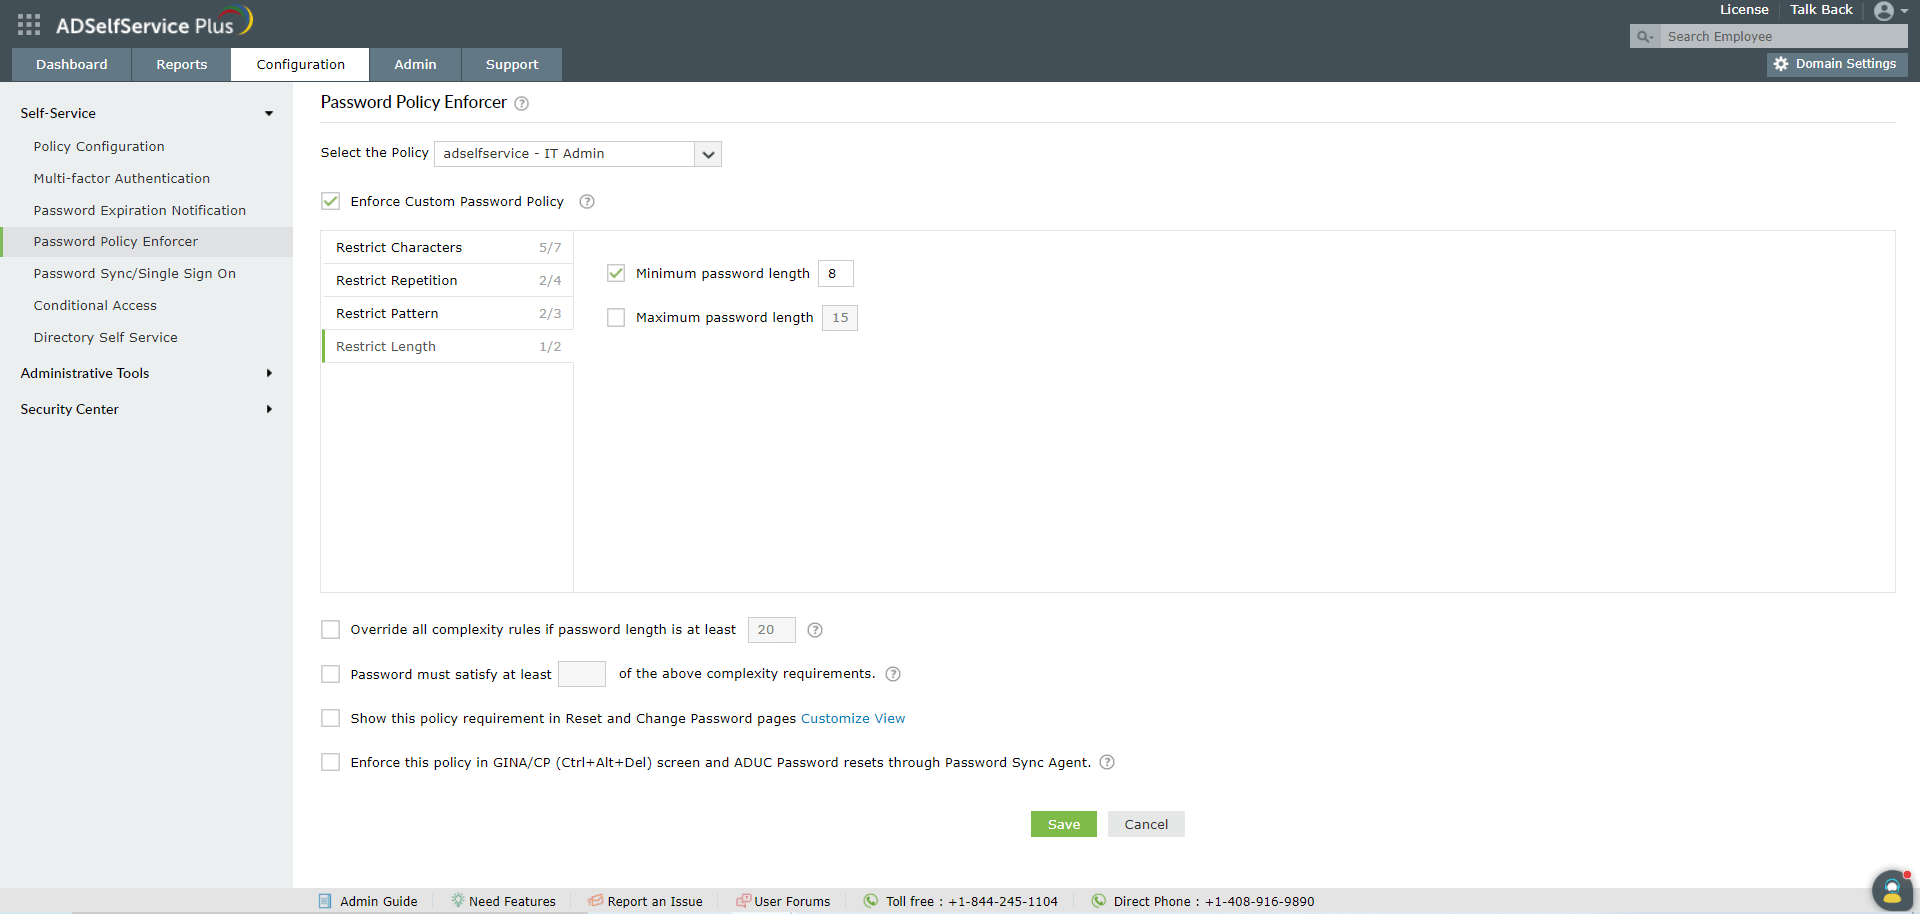Uncheck Minimum password length

tap(615, 272)
